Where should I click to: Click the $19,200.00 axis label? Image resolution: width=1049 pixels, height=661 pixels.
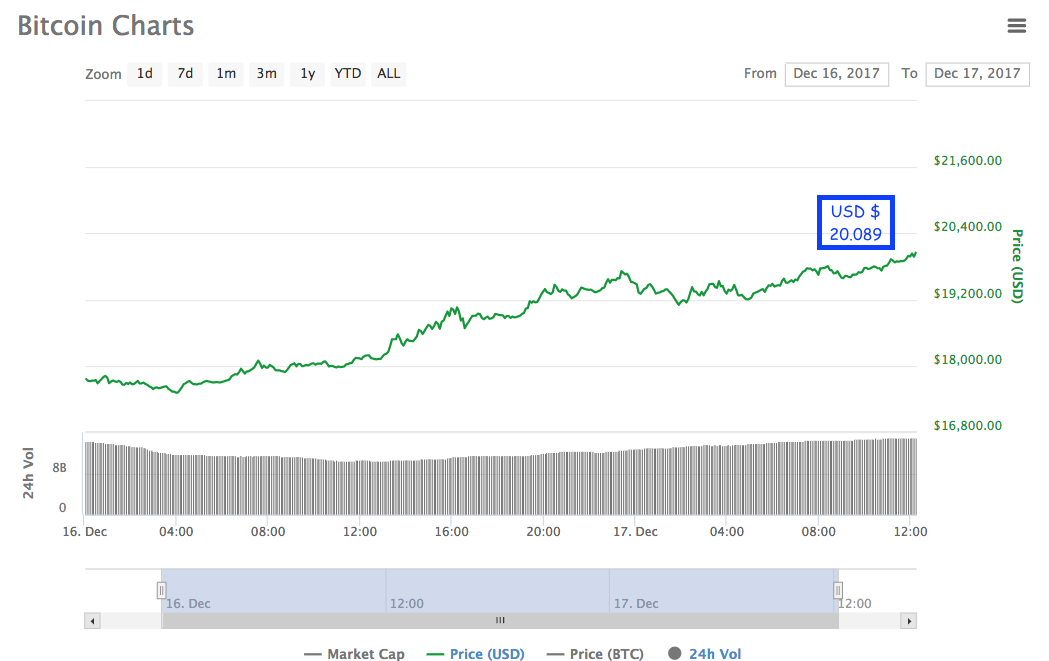tap(967, 294)
